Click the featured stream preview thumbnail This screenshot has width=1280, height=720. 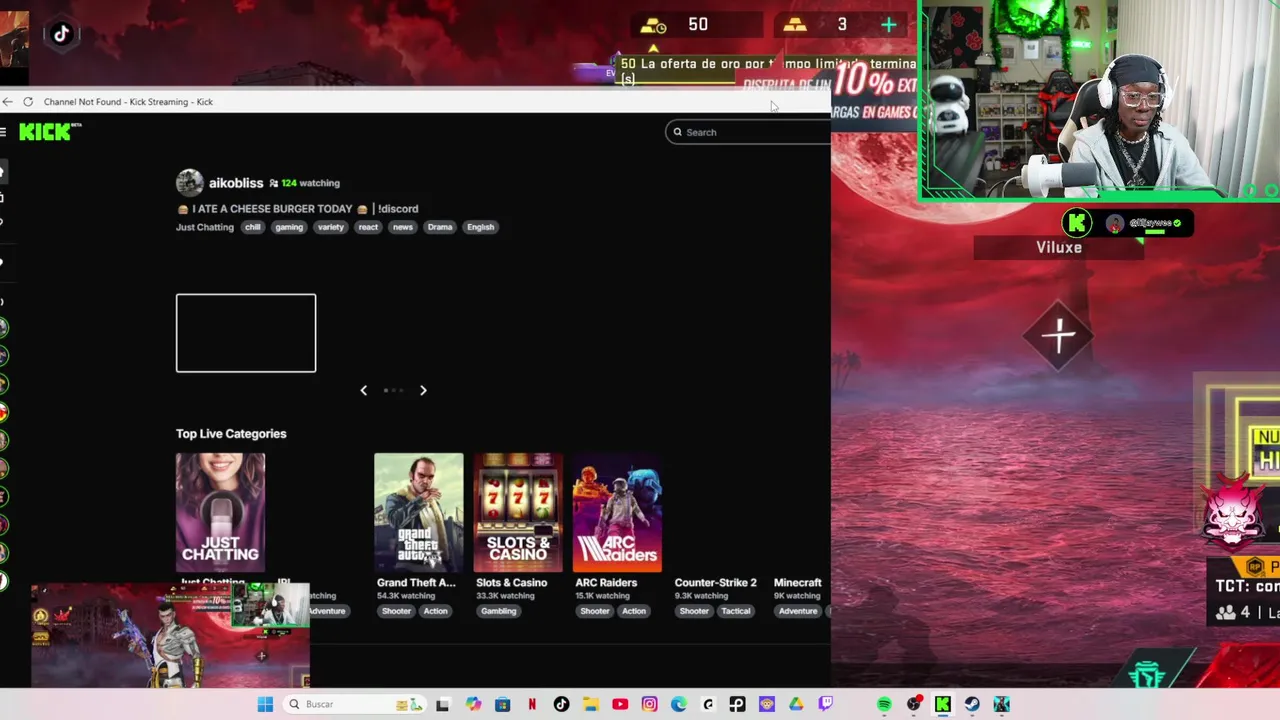pyautogui.click(x=246, y=333)
